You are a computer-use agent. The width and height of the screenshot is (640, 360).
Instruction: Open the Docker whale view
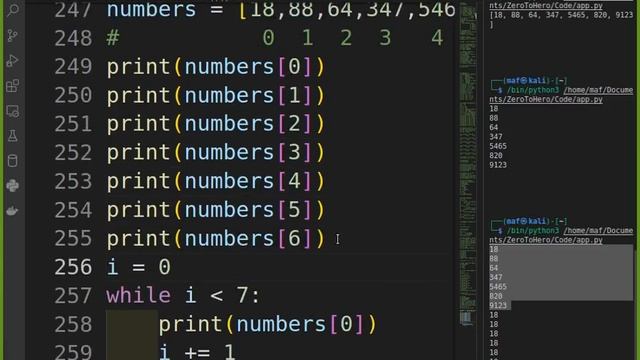point(13,211)
